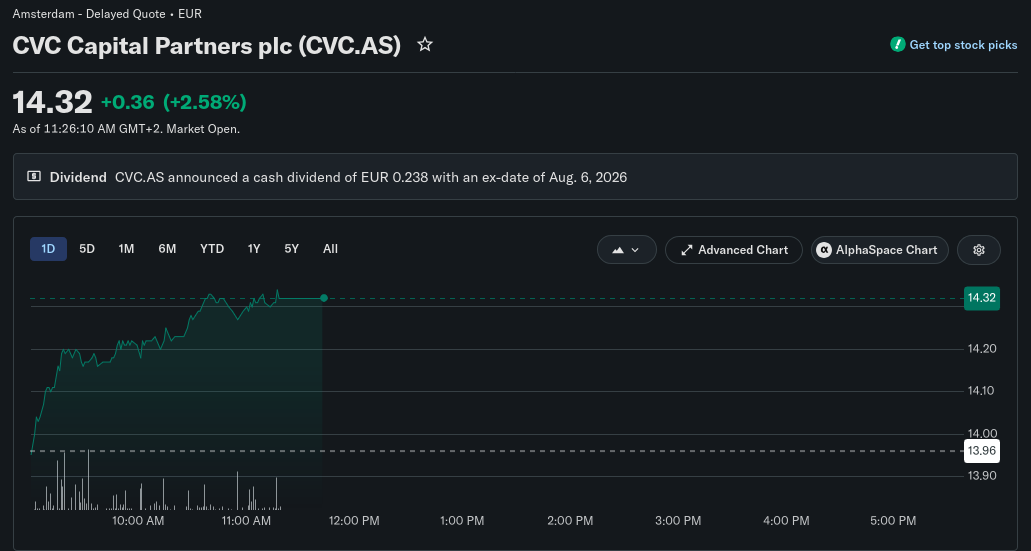Click the 5:00 PM axis label
The width and height of the screenshot is (1031, 551).
(893, 521)
